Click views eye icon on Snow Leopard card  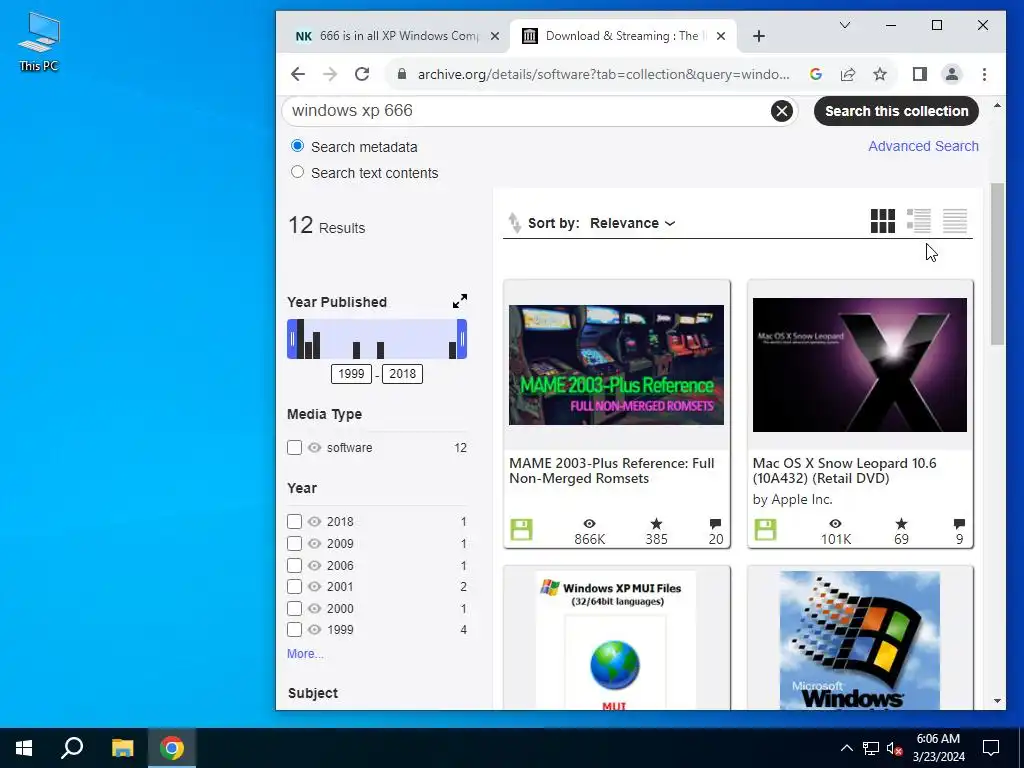tap(835, 523)
